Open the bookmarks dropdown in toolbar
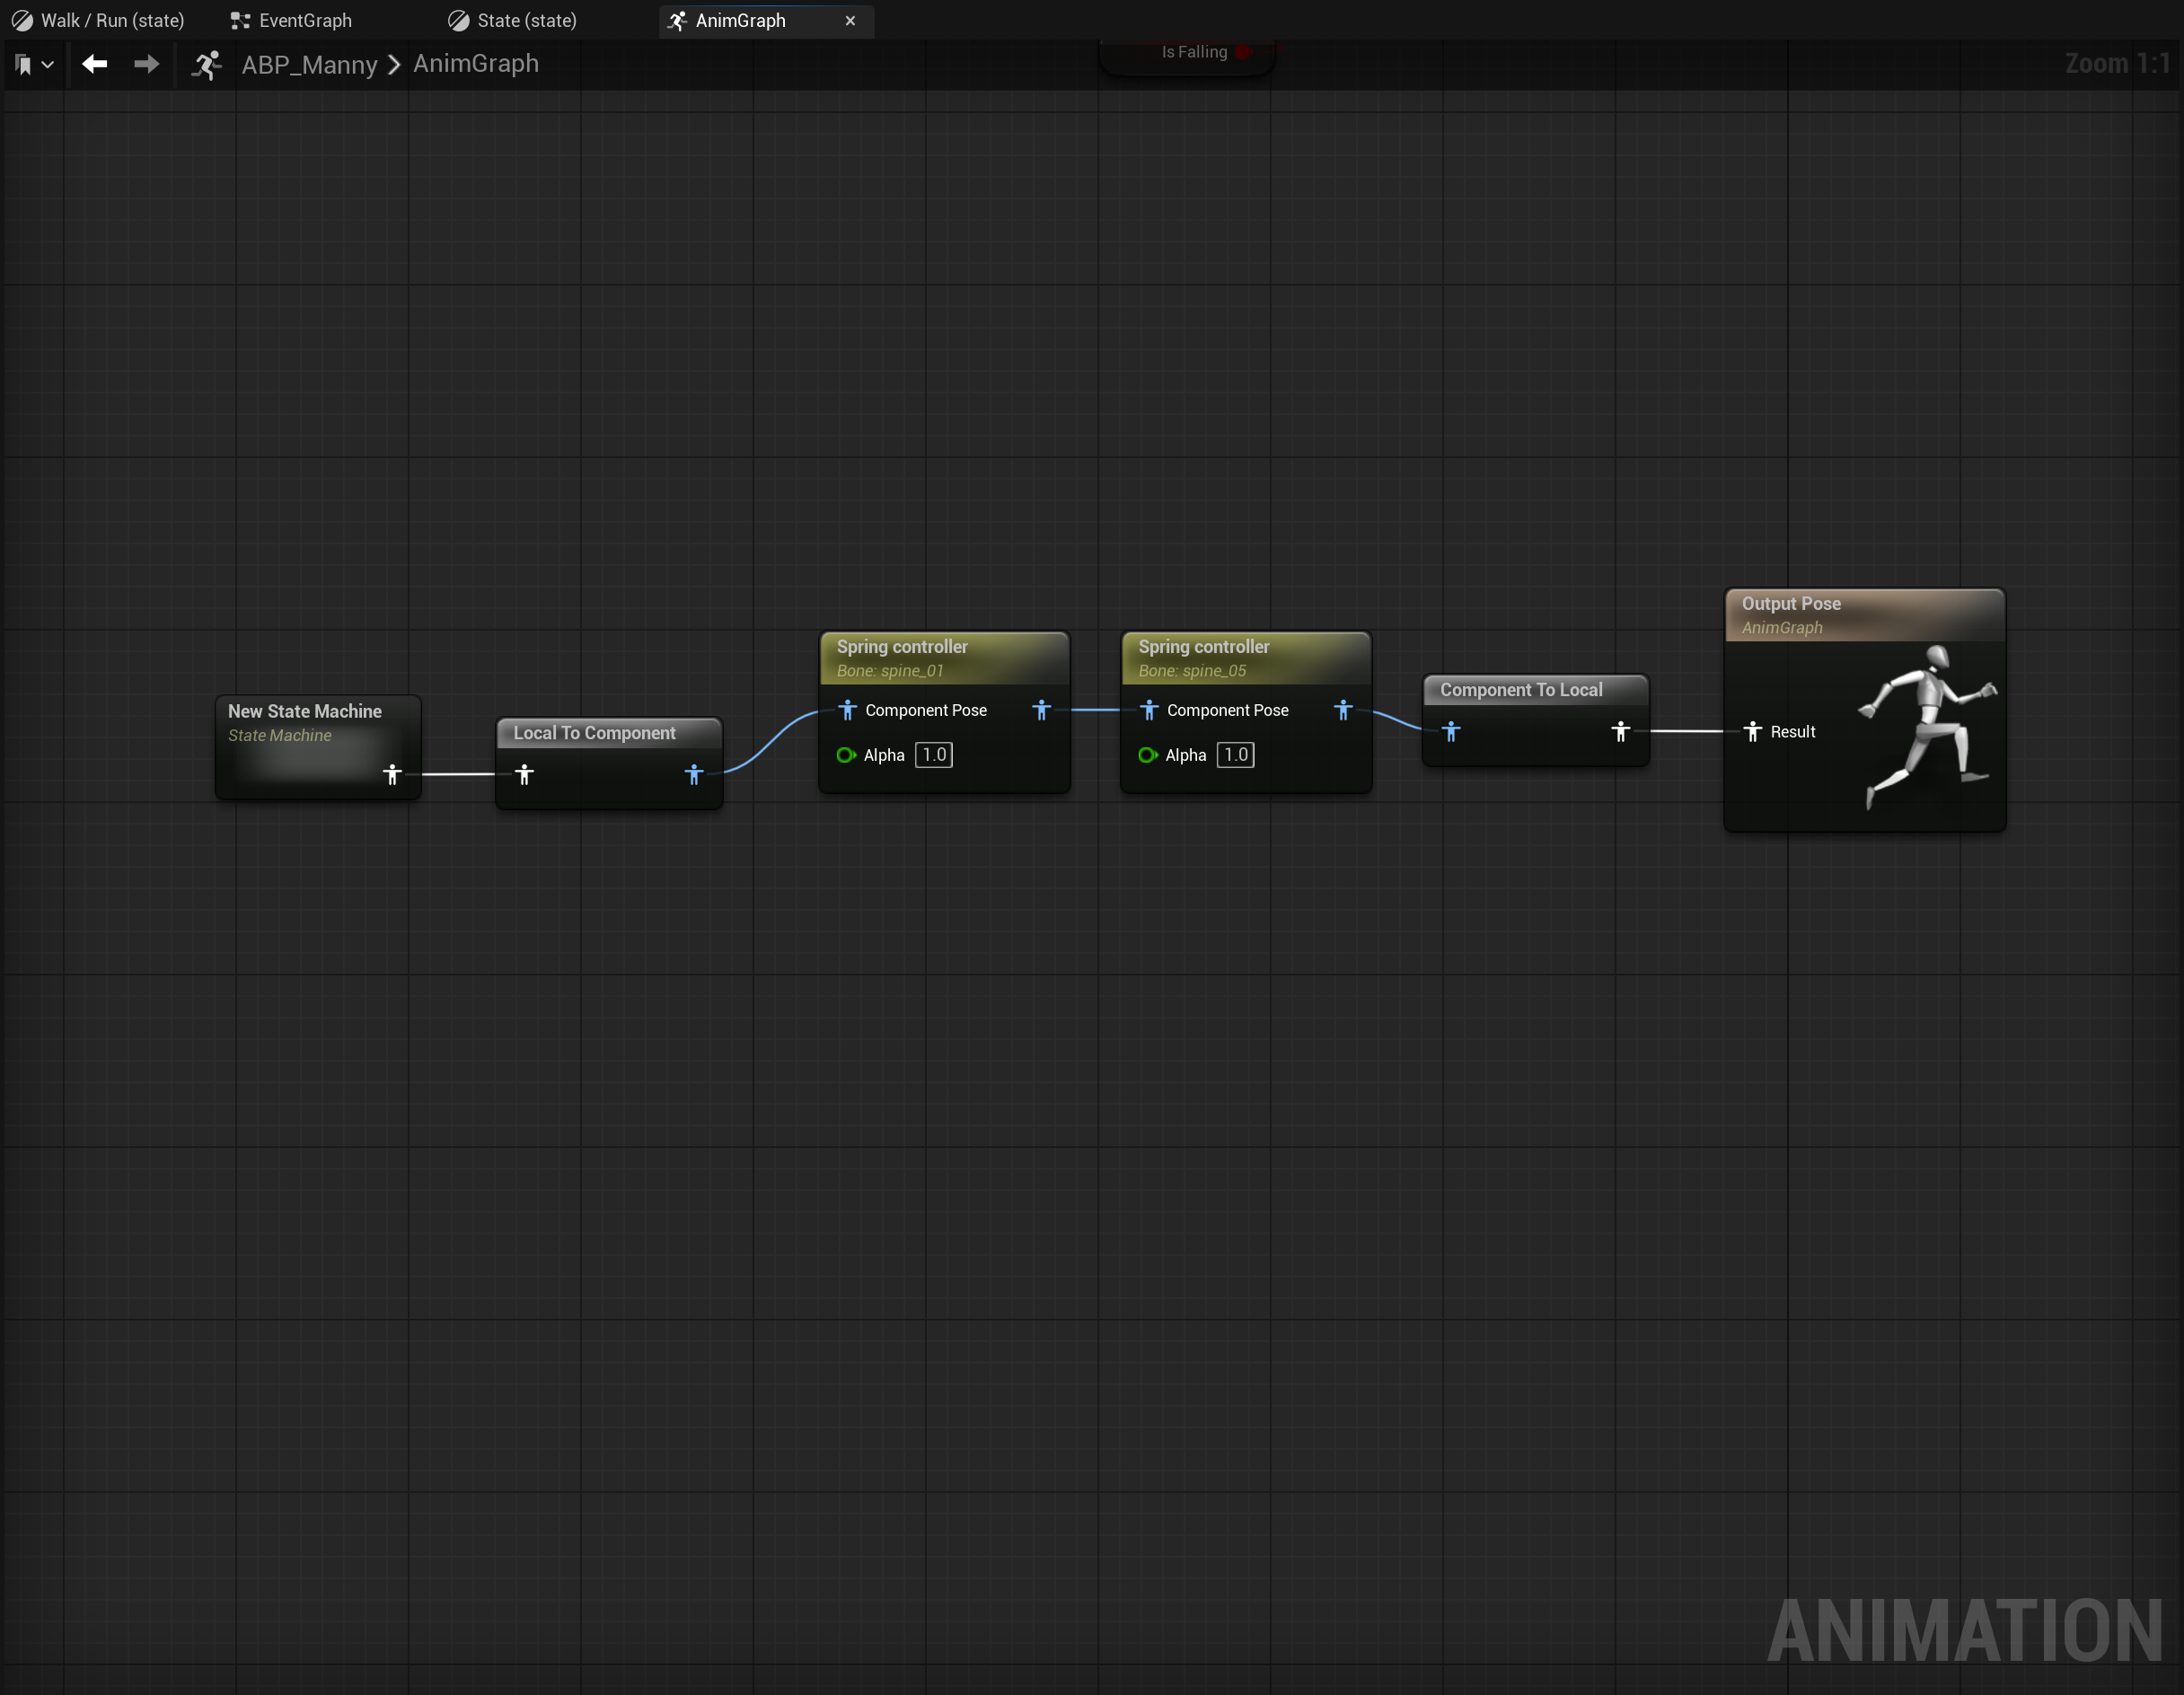Viewport: 2184px width, 1695px height. pos(34,65)
